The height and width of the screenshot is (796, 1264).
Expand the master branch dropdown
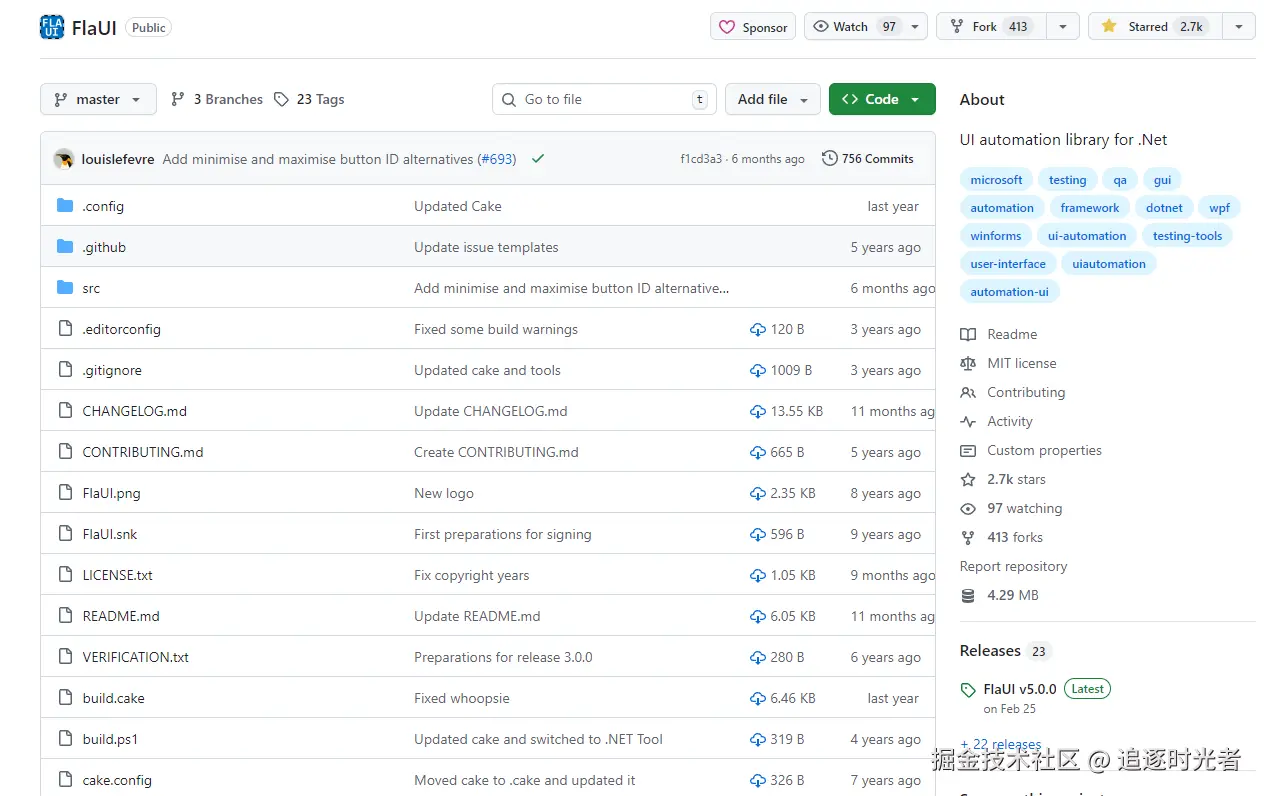tap(98, 99)
